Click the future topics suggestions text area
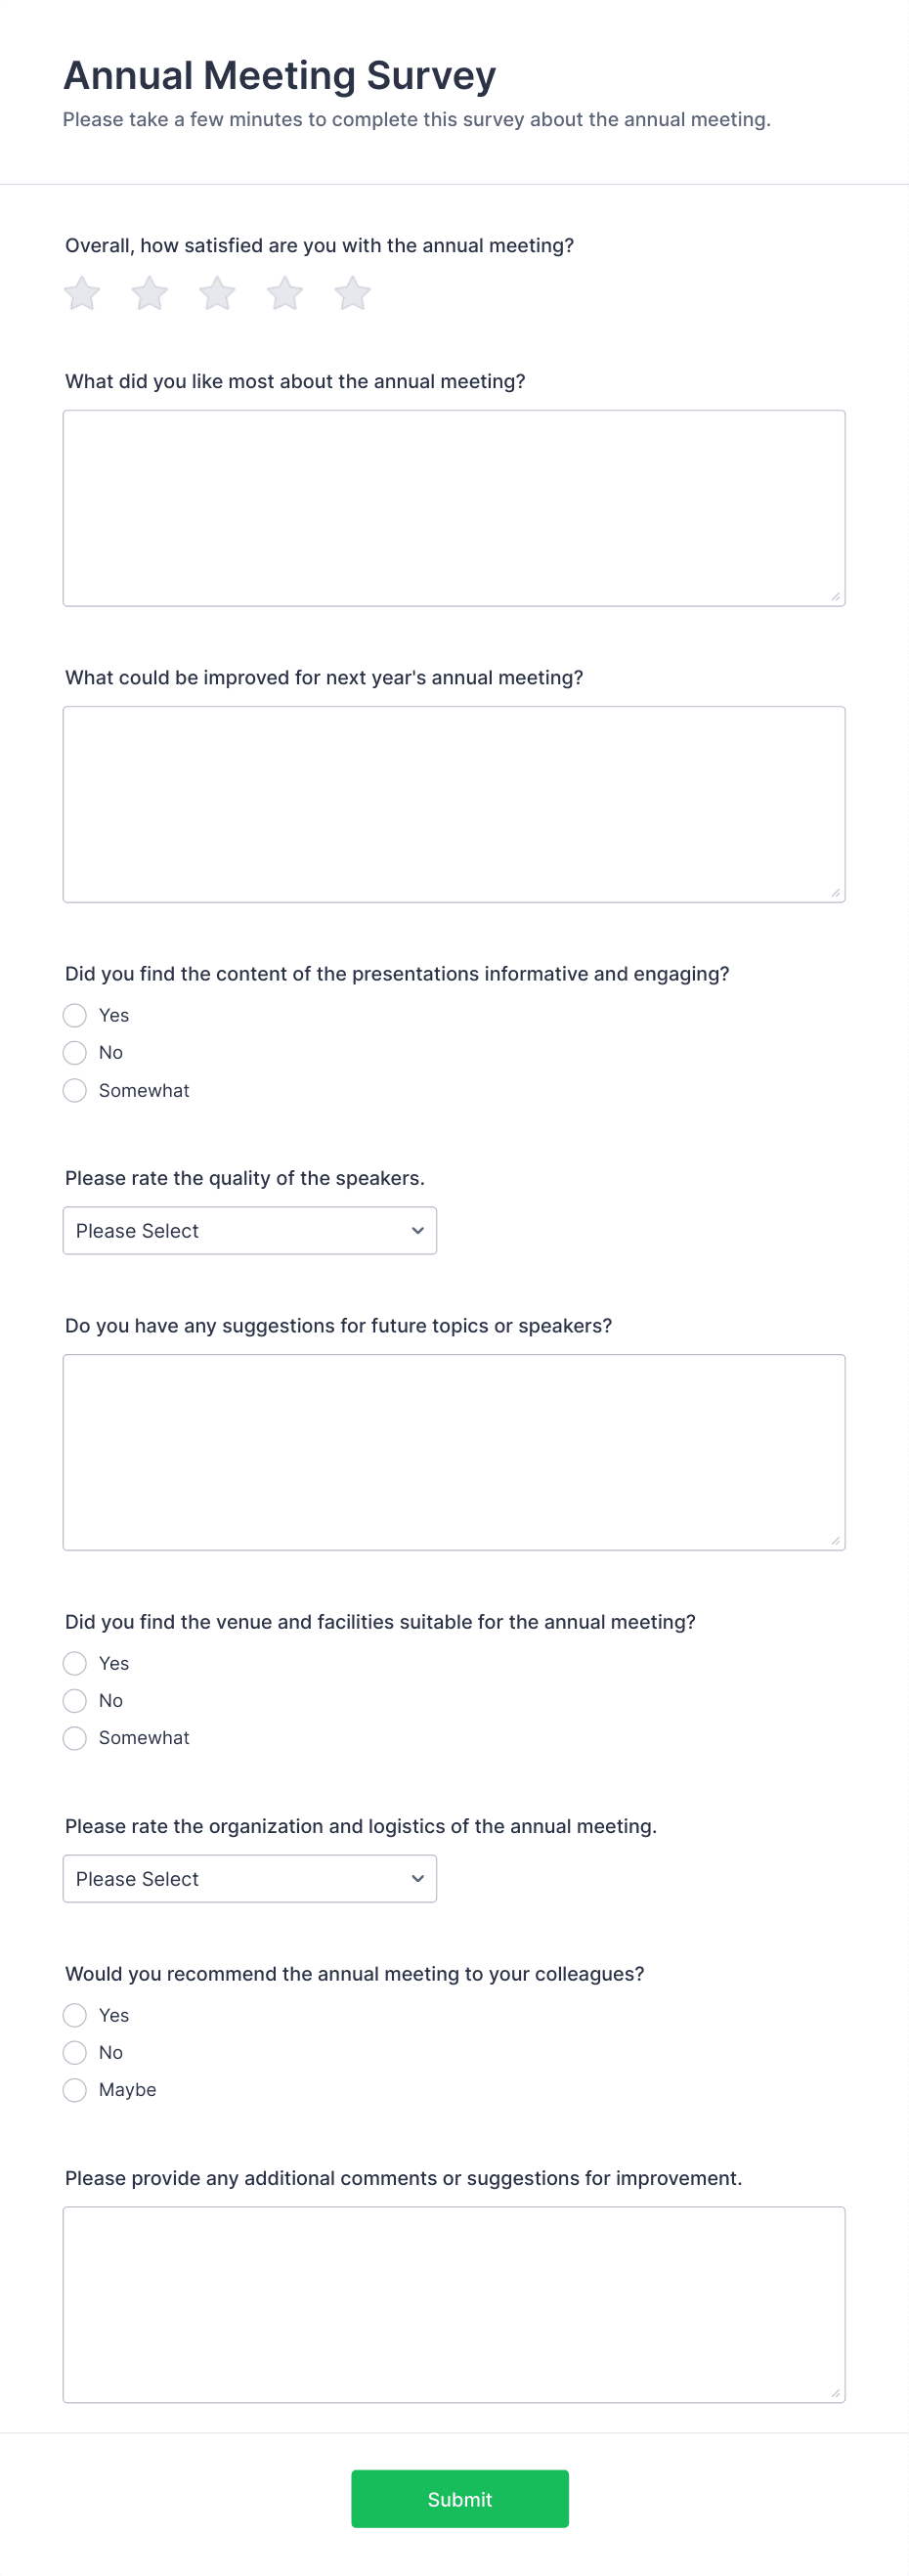 click(454, 1451)
